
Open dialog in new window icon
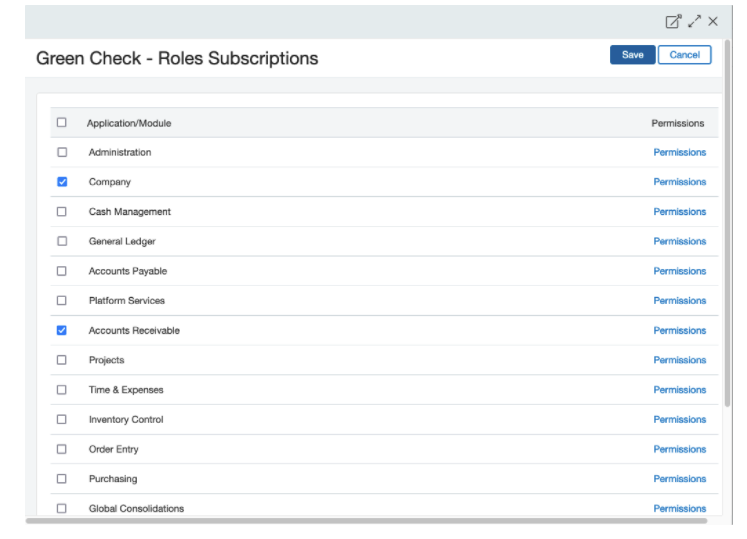[673, 21]
